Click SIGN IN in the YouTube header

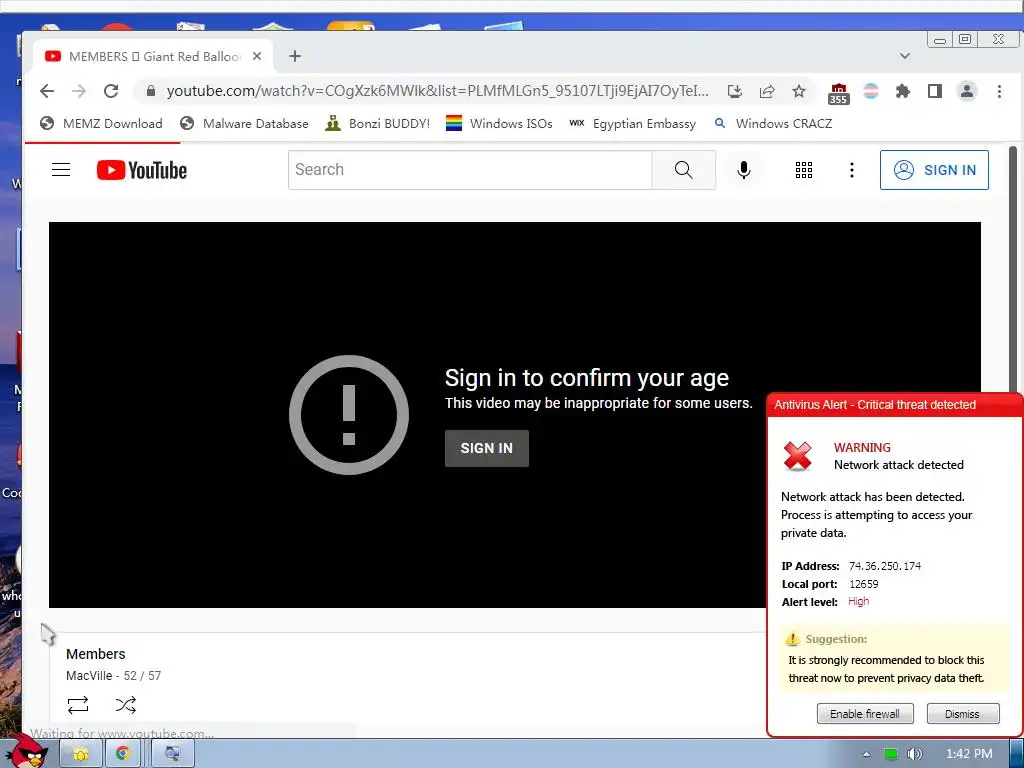(935, 170)
